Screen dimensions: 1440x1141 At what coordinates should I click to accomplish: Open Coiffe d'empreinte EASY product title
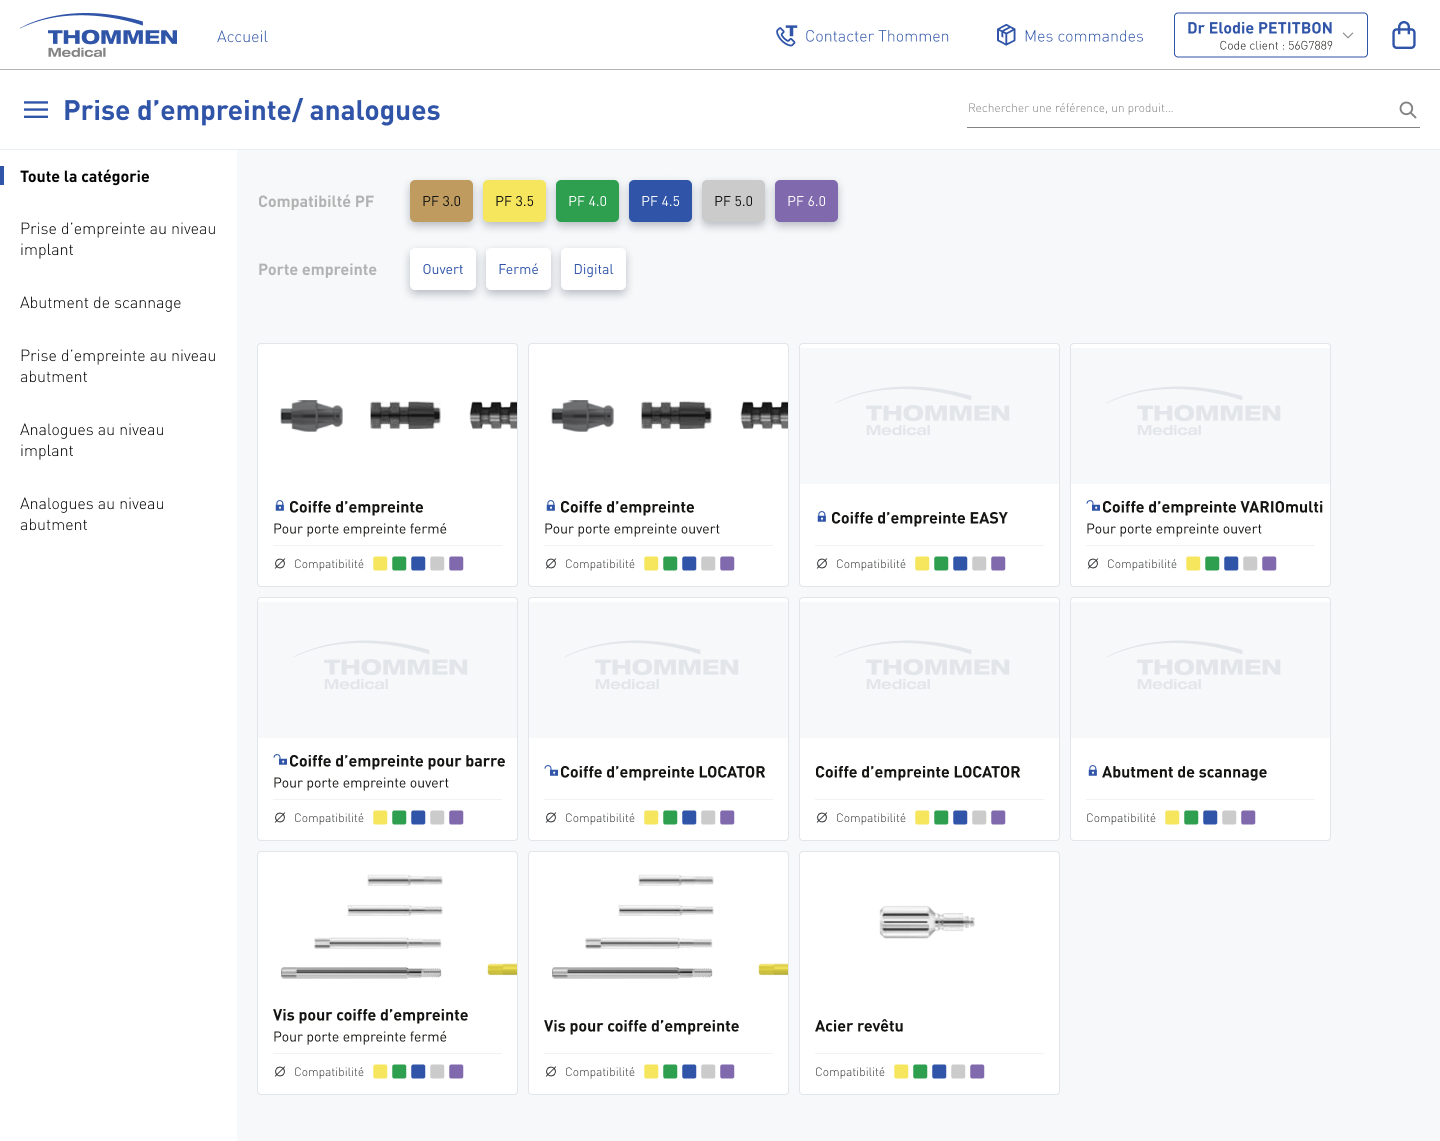coord(919,518)
